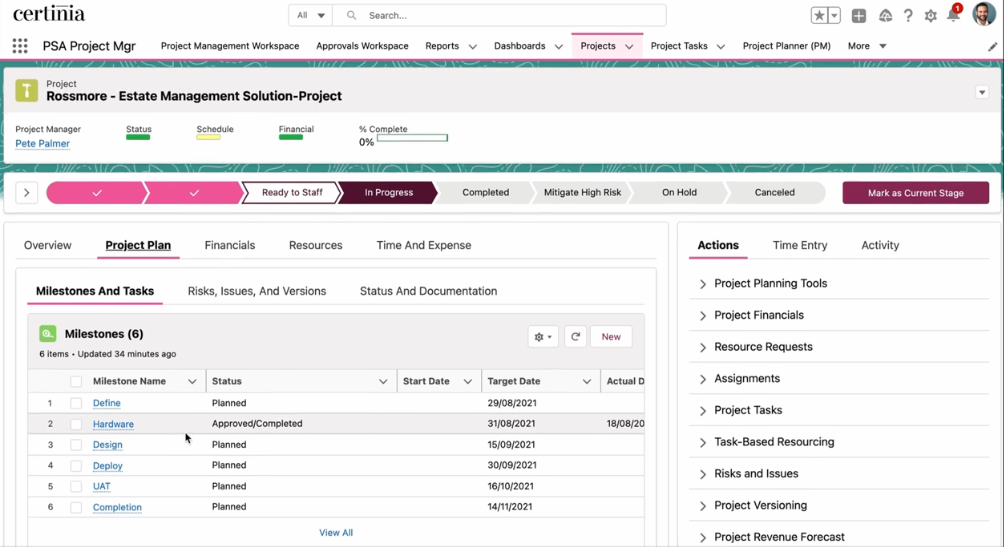Switch to the Time And Expense tab
This screenshot has width=1004, height=547.
[x=424, y=245]
